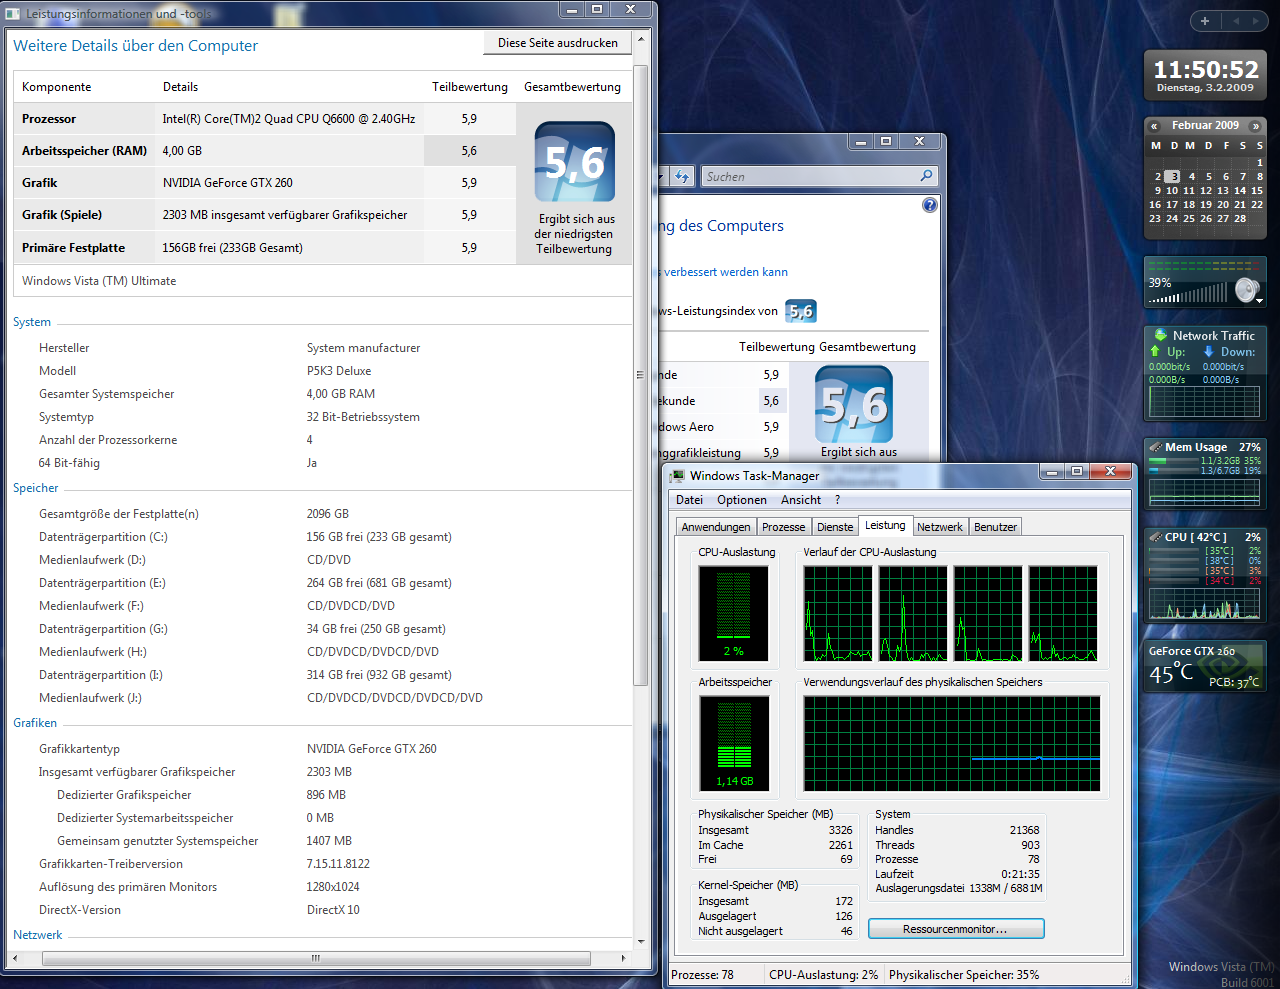Viewport: 1280px width, 989px height.
Task: Follow the 'verbessert werden kann' link
Action: [726, 272]
